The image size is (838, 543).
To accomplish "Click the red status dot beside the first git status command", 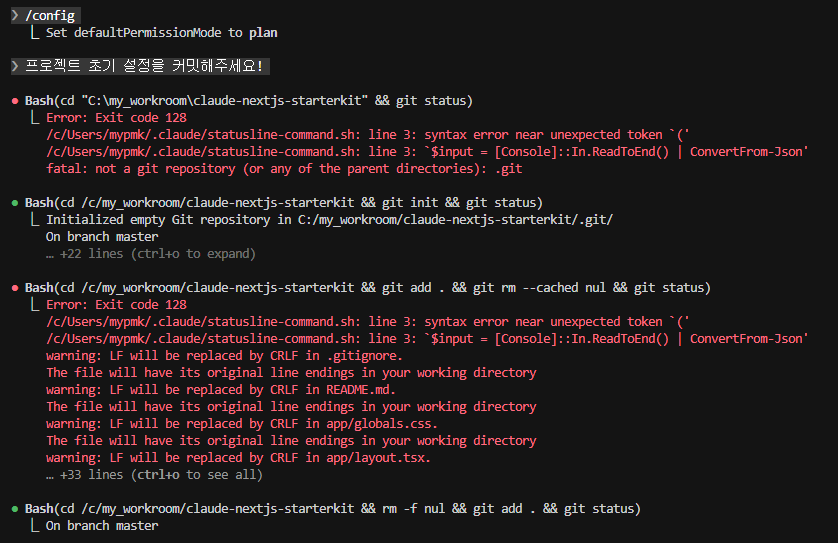I will (14, 101).
